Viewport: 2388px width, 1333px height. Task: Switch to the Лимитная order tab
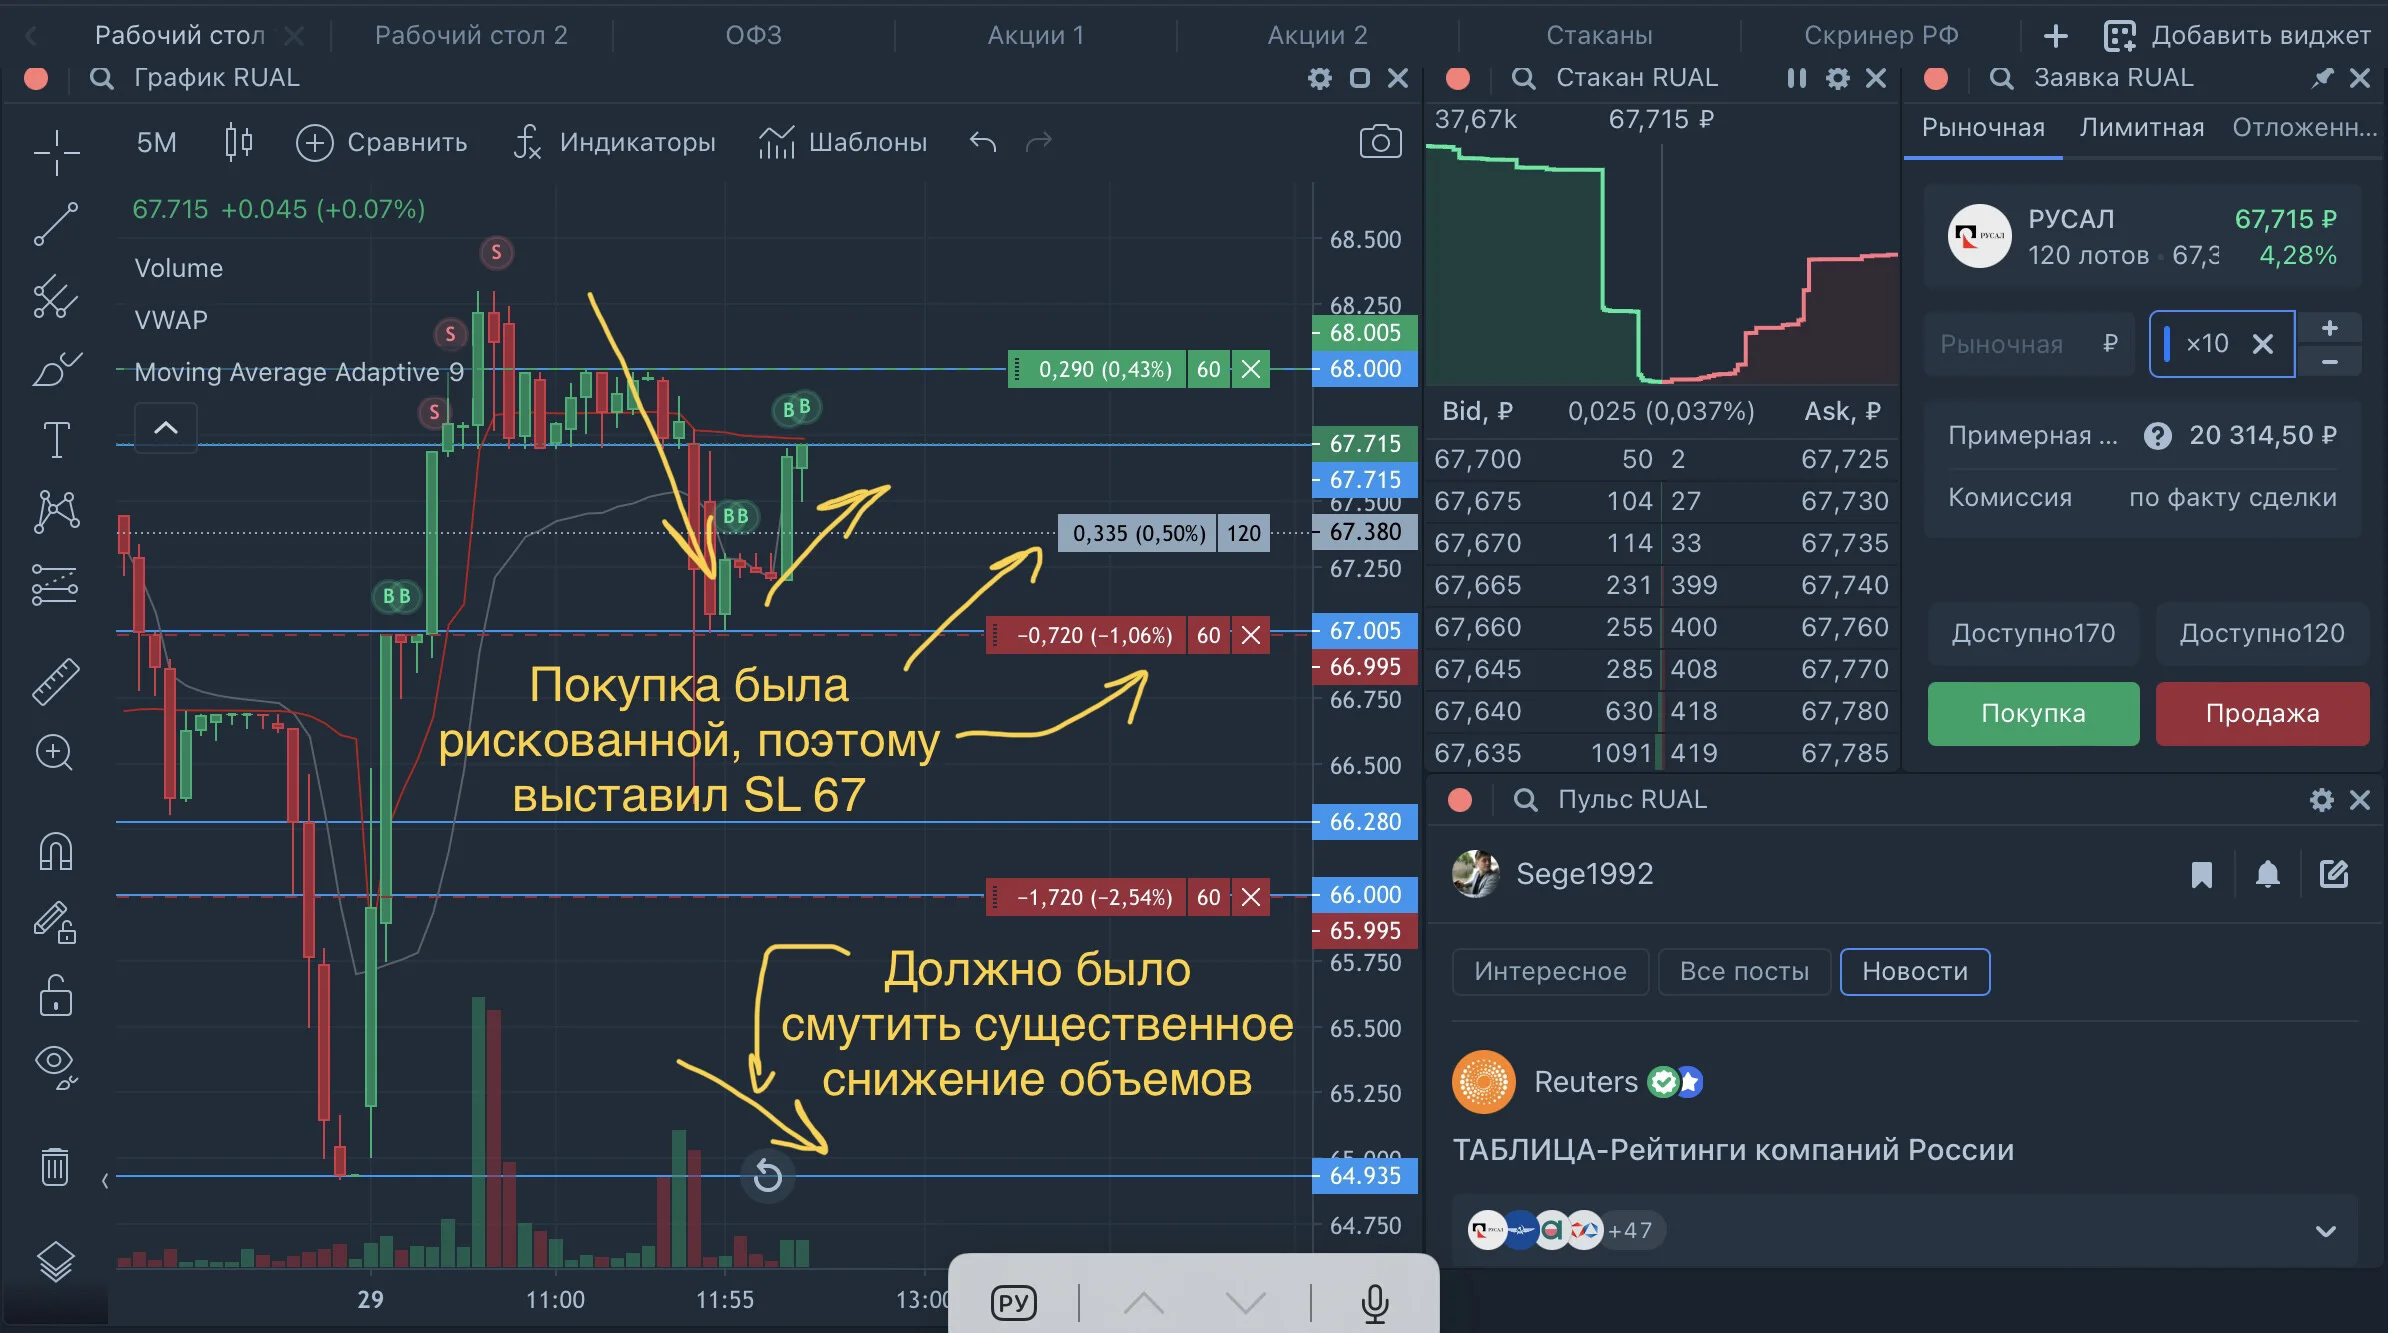2142,128
